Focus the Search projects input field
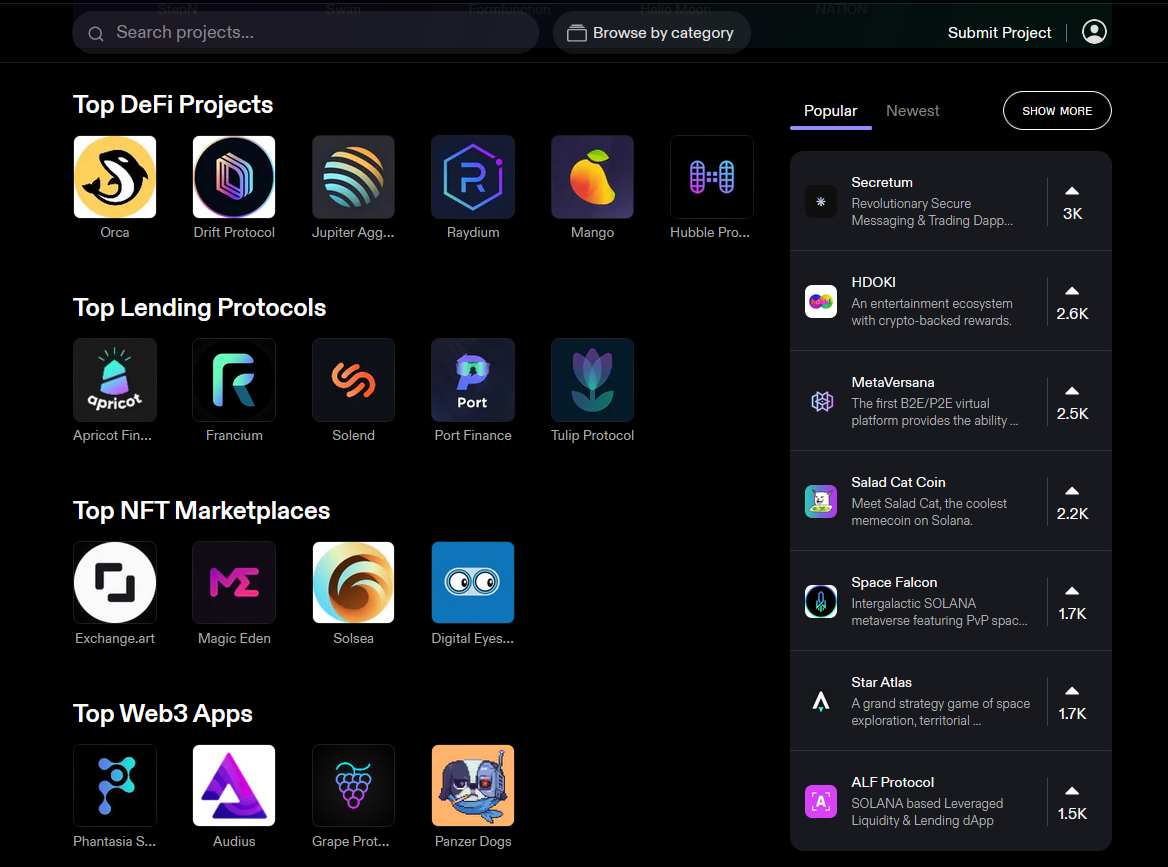The image size is (1168, 867). click(x=305, y=33)
